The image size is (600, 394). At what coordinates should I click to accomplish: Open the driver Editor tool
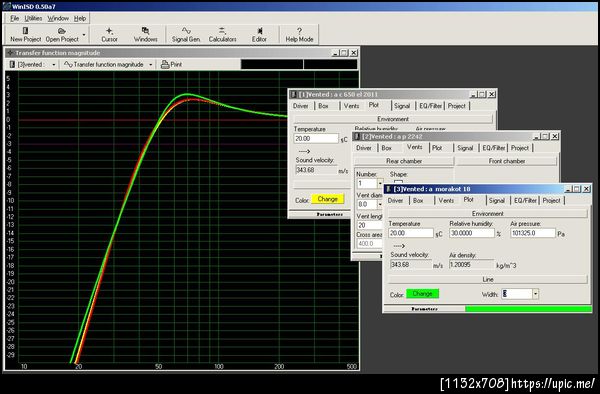point(259,34)
